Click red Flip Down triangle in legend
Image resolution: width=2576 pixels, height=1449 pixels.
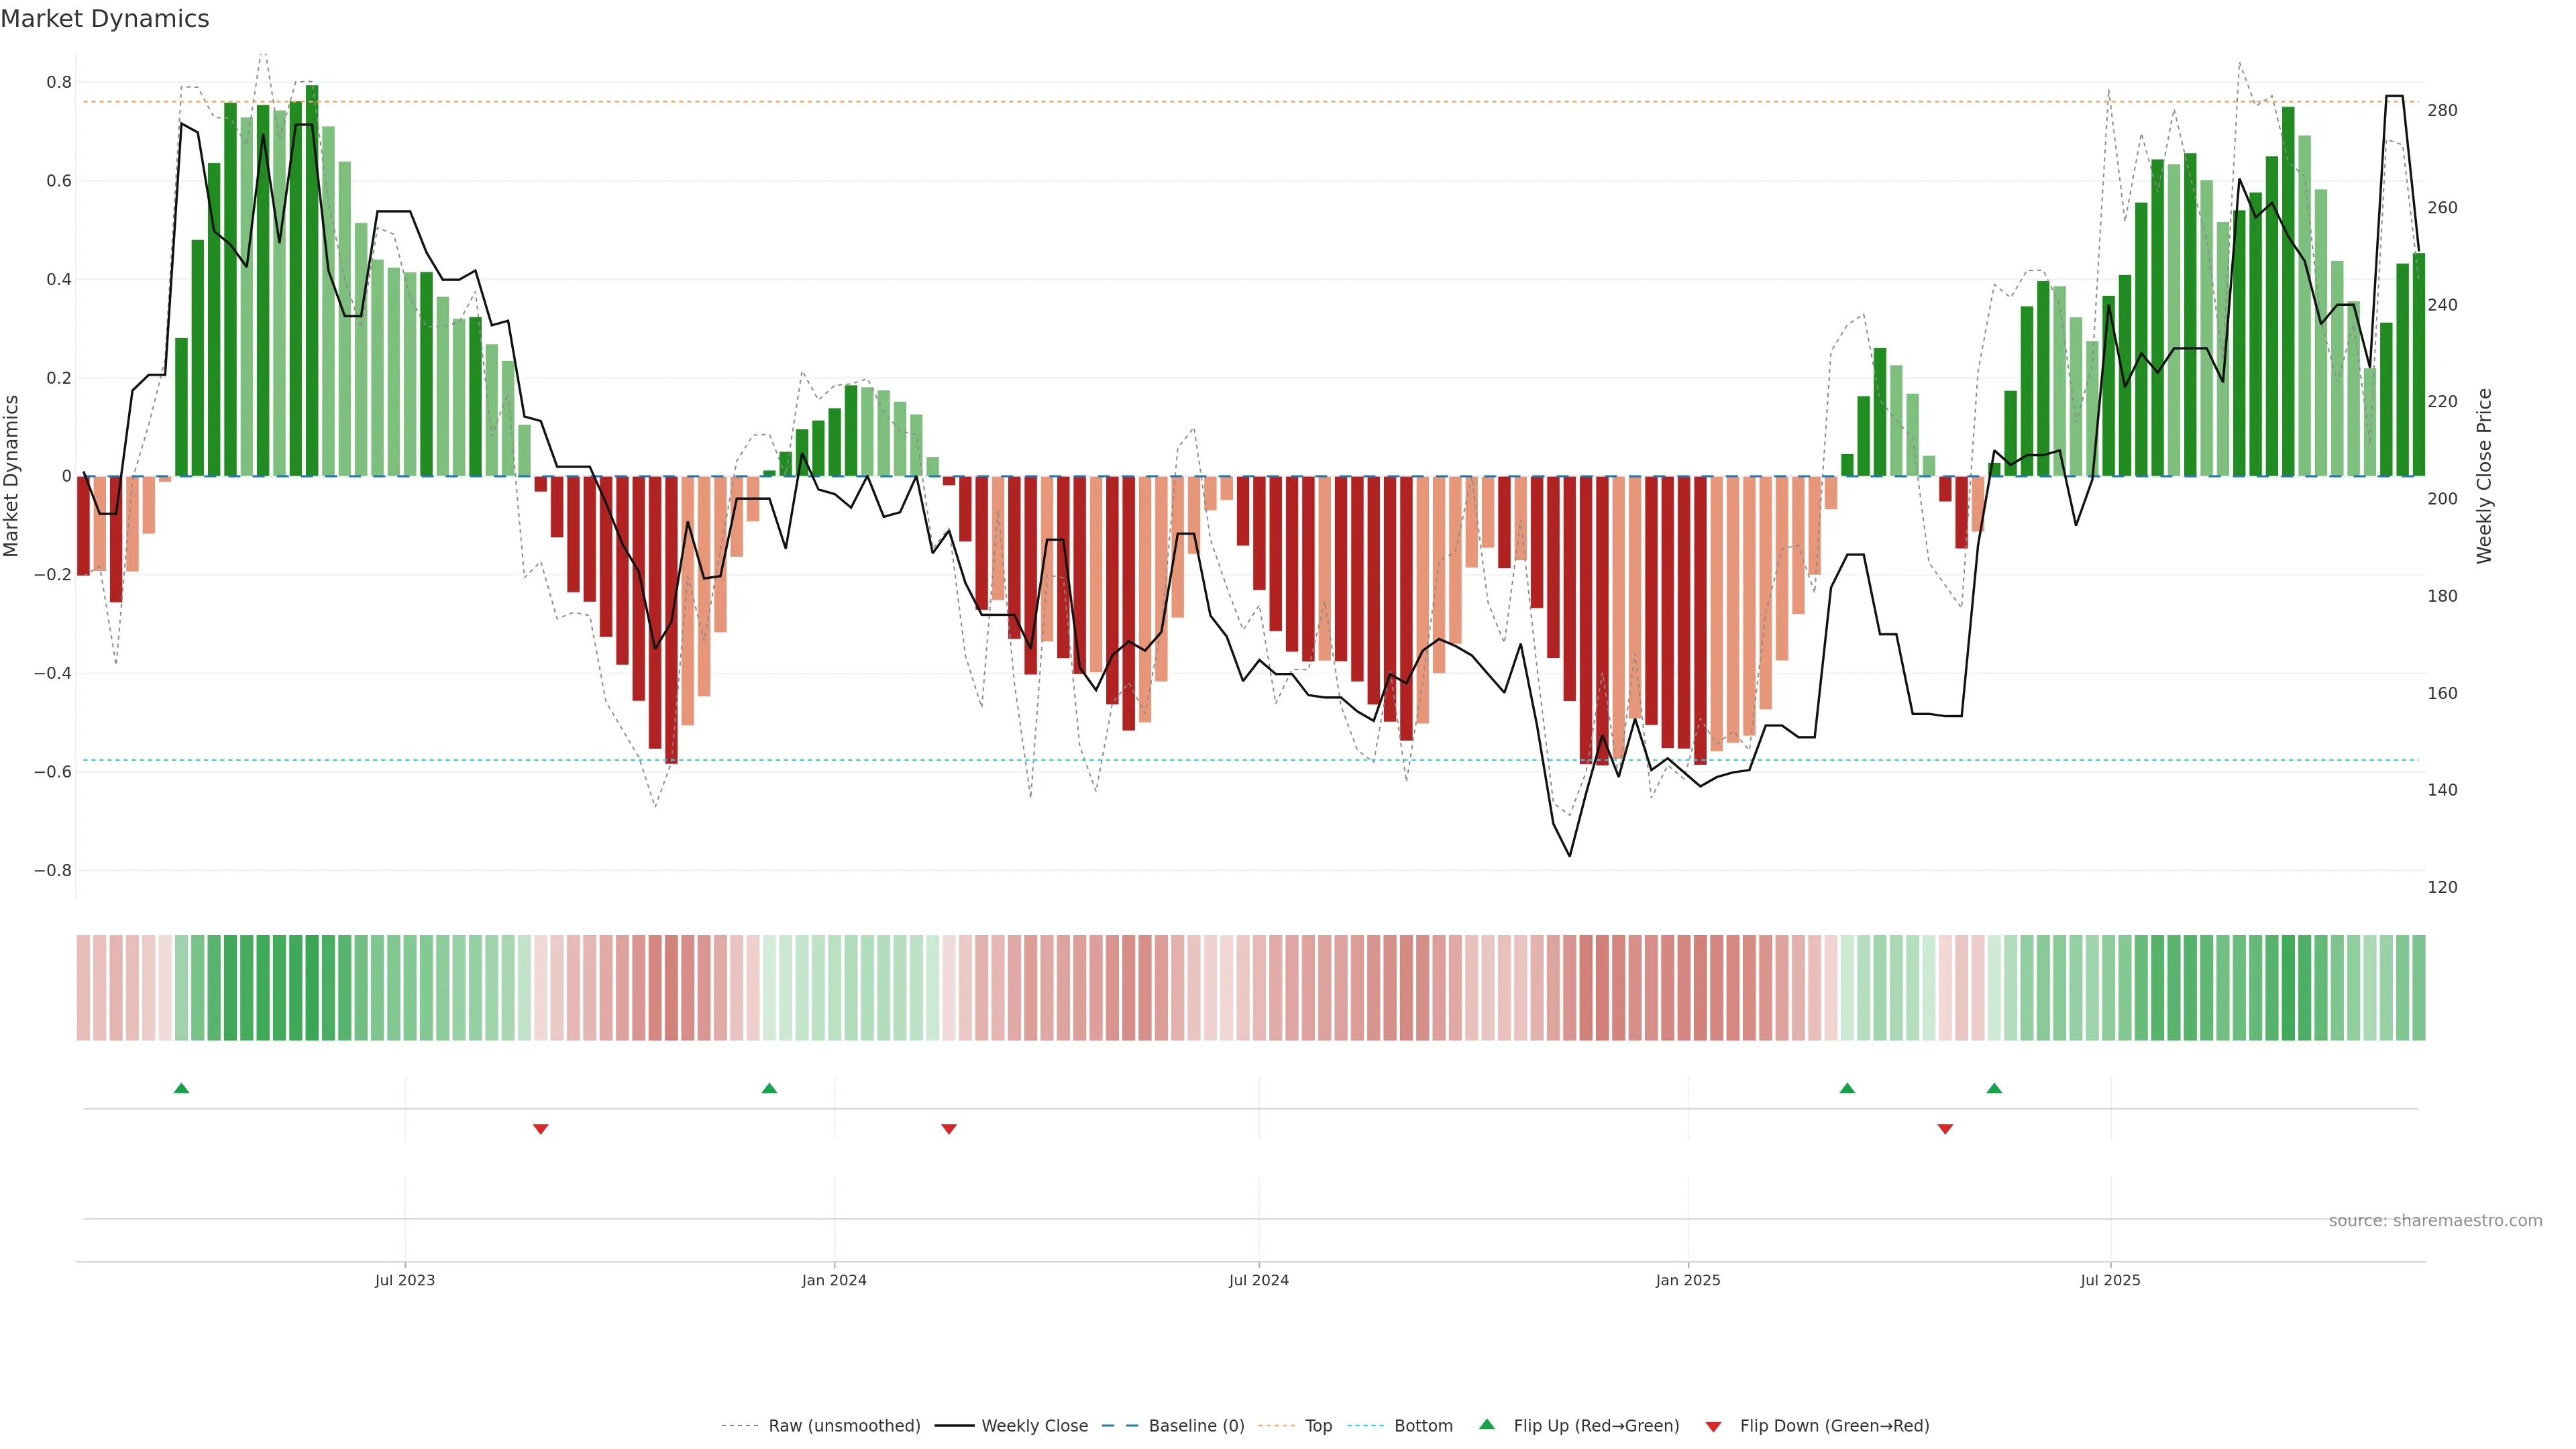pyautogui.click(x=1713, y=1426)
